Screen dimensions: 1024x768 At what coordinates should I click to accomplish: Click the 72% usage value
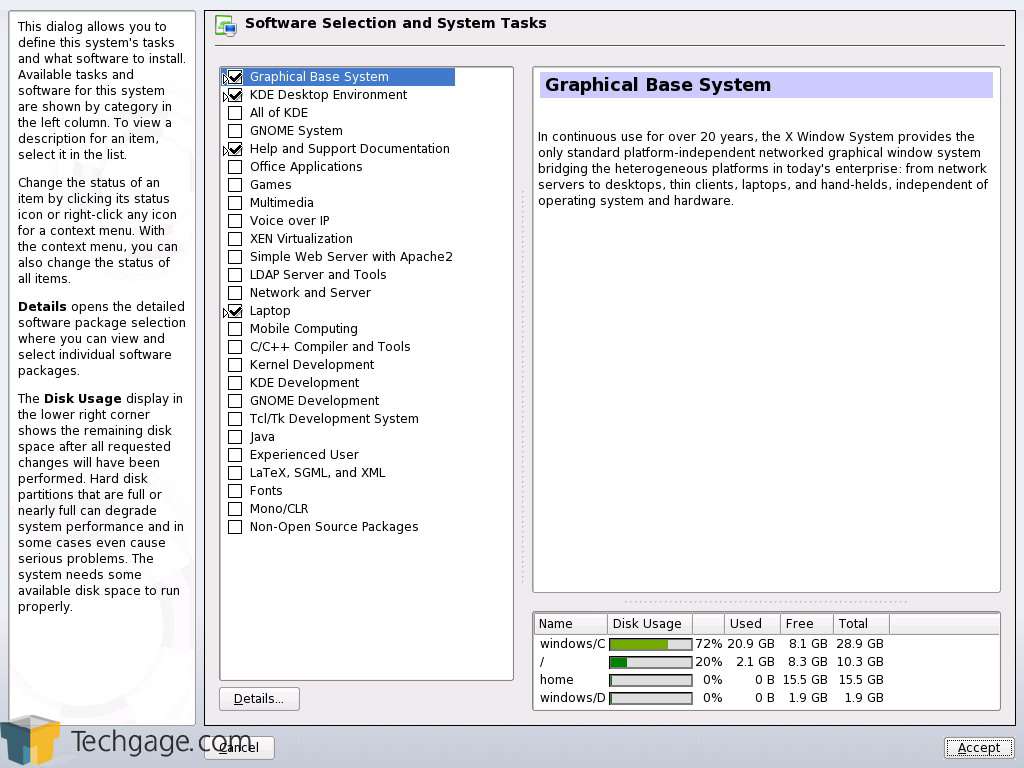tap(709, 644)
